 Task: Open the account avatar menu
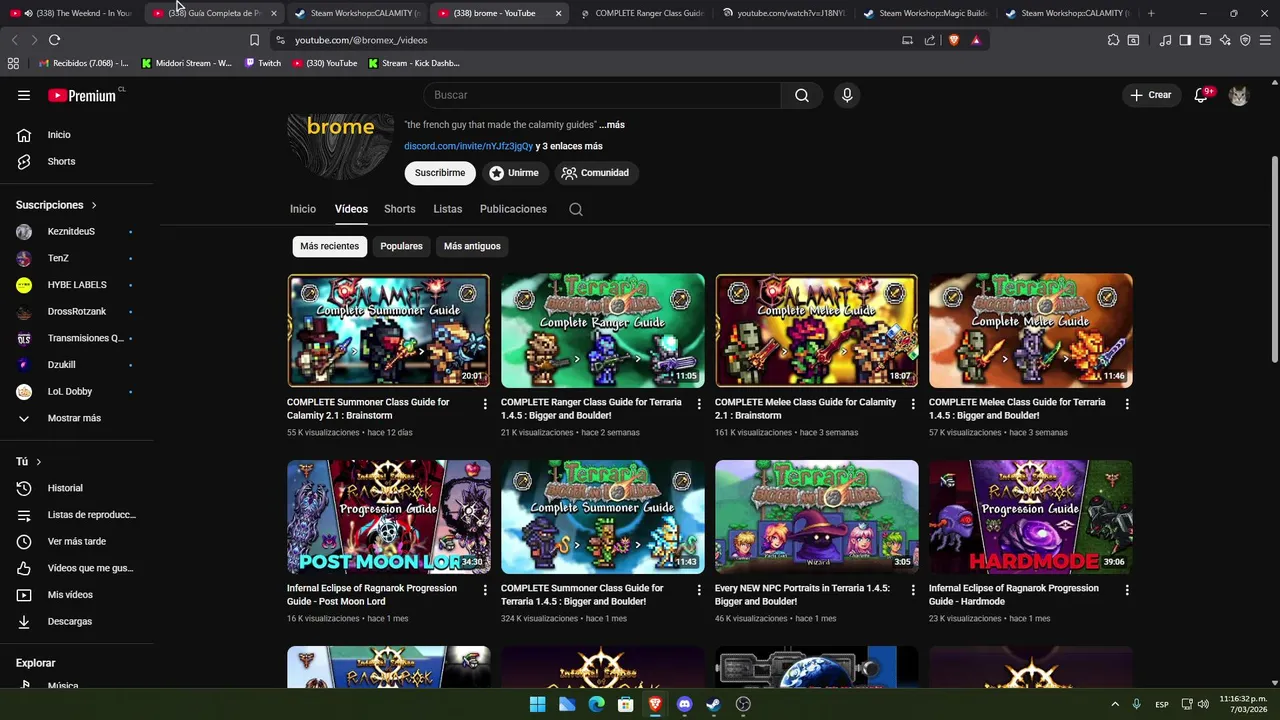point(1238,95)
